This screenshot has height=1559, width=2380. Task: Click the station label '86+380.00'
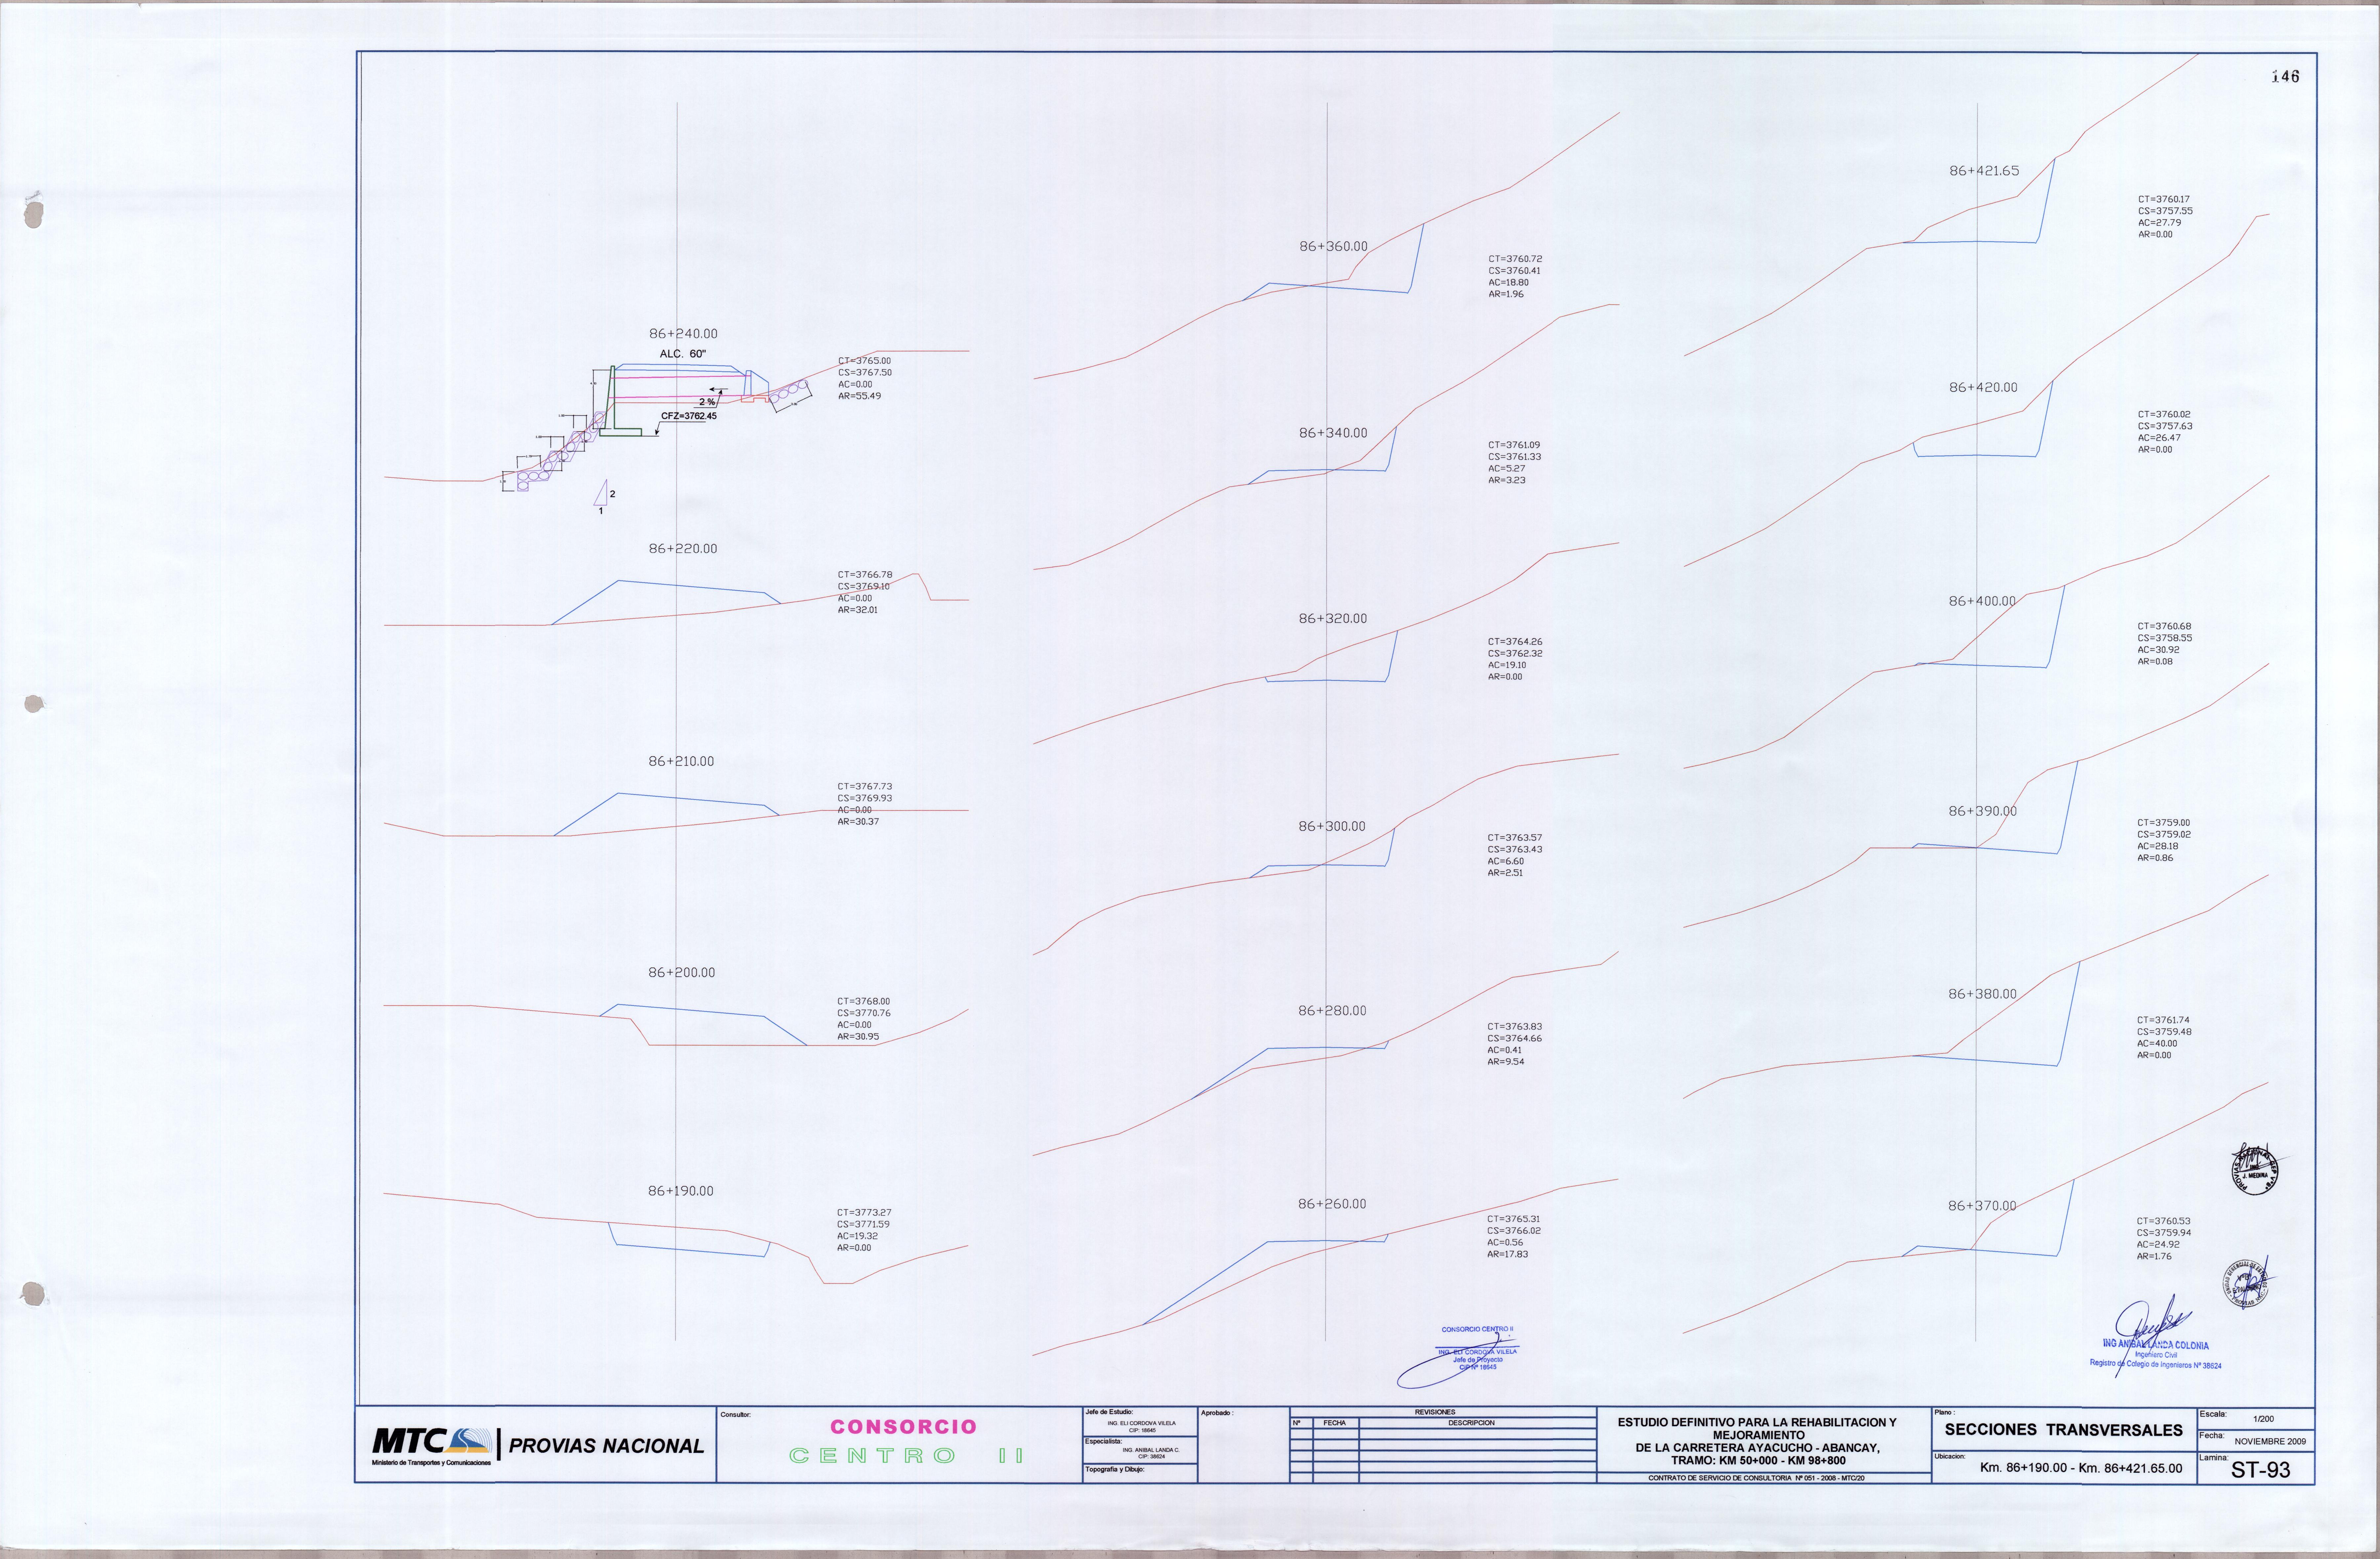pos(1982,994)
